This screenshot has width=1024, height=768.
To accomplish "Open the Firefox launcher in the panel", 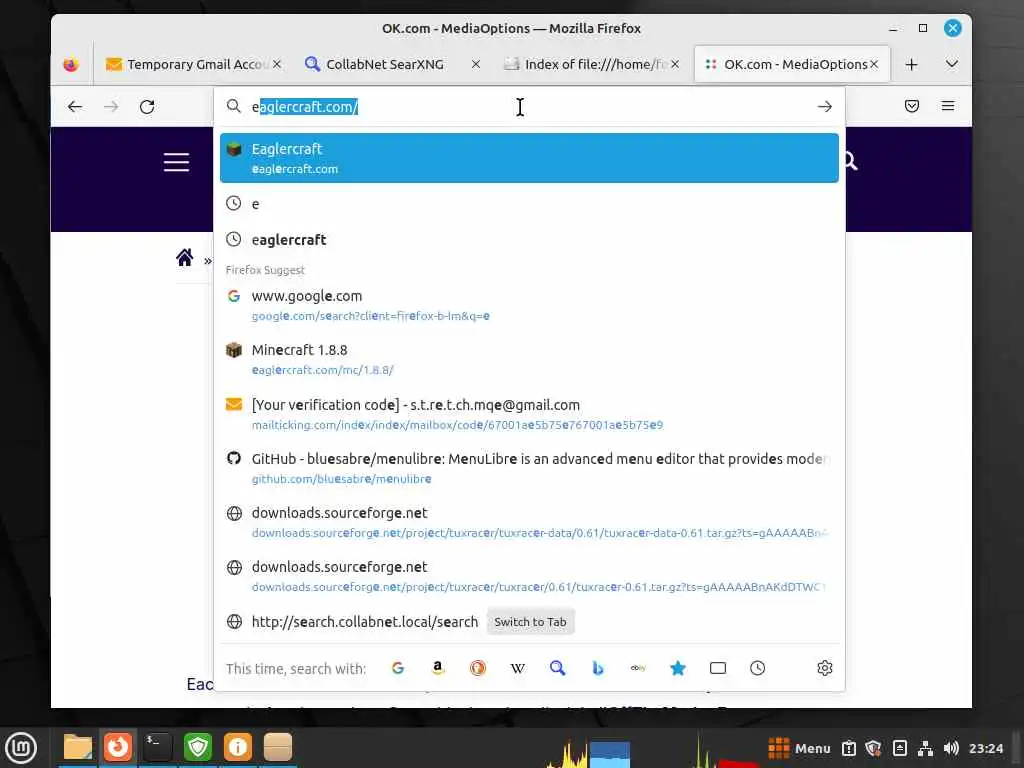I will 118,747.
